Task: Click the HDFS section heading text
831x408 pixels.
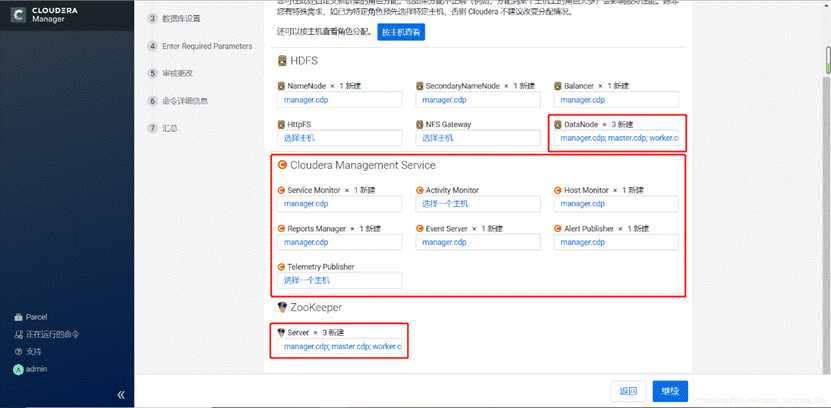Action: coord(304,61)
